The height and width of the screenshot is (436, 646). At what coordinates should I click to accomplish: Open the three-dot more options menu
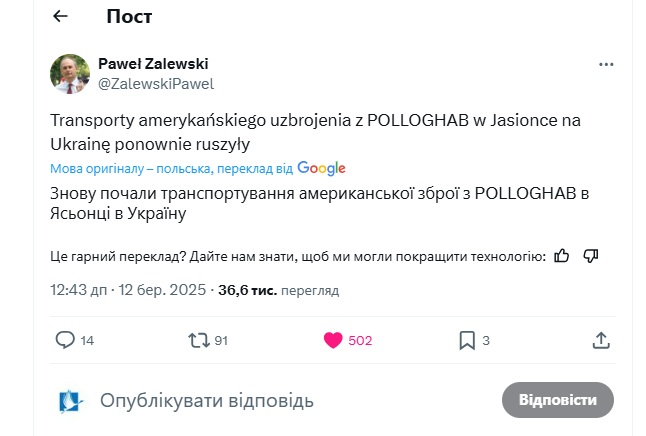point(606,64)
